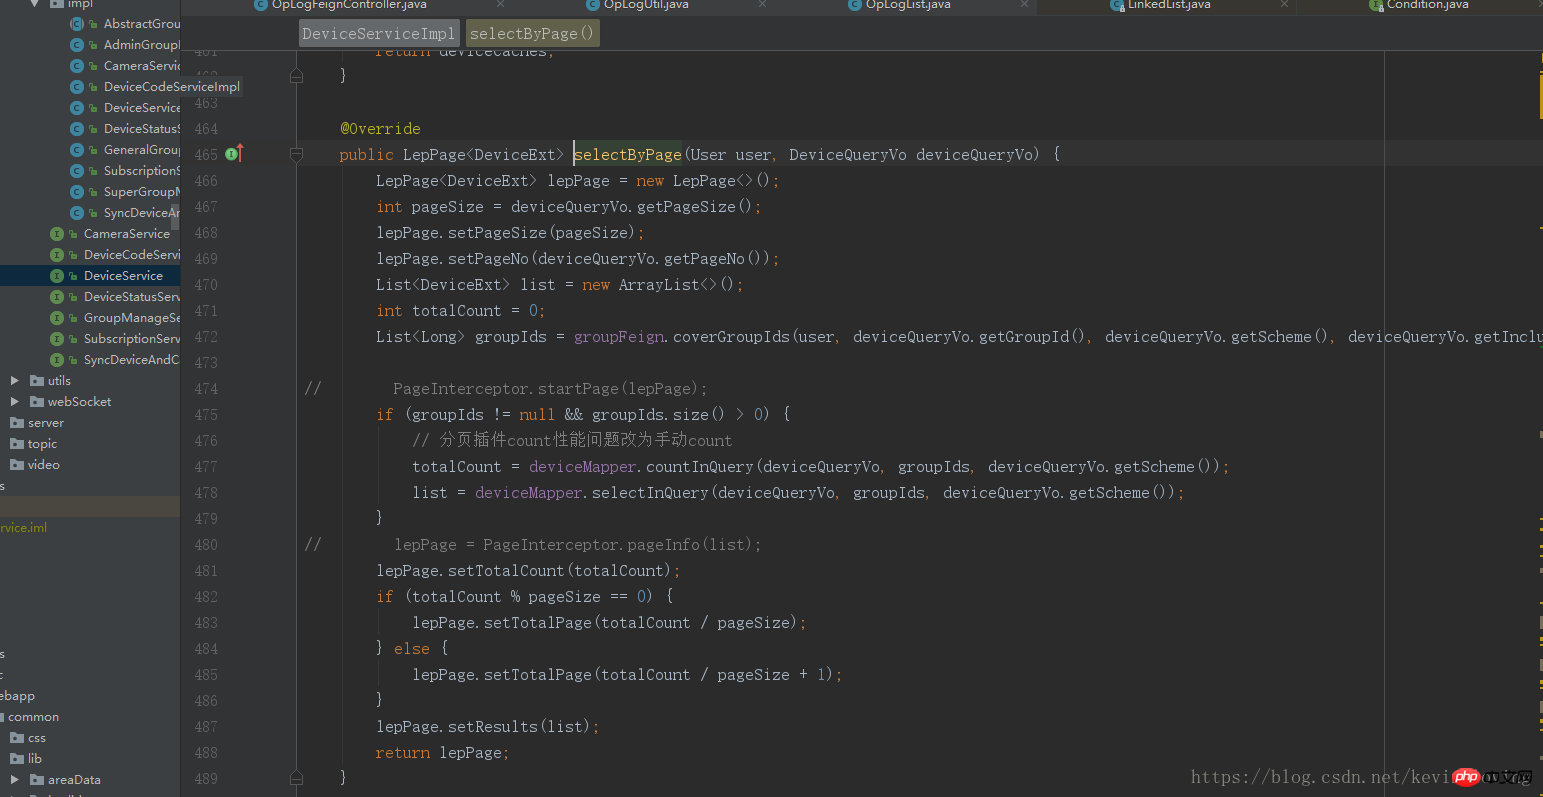Click the folder icon of the webSocket package
The image size is (1543, 797).
click(x=37, y=401)
